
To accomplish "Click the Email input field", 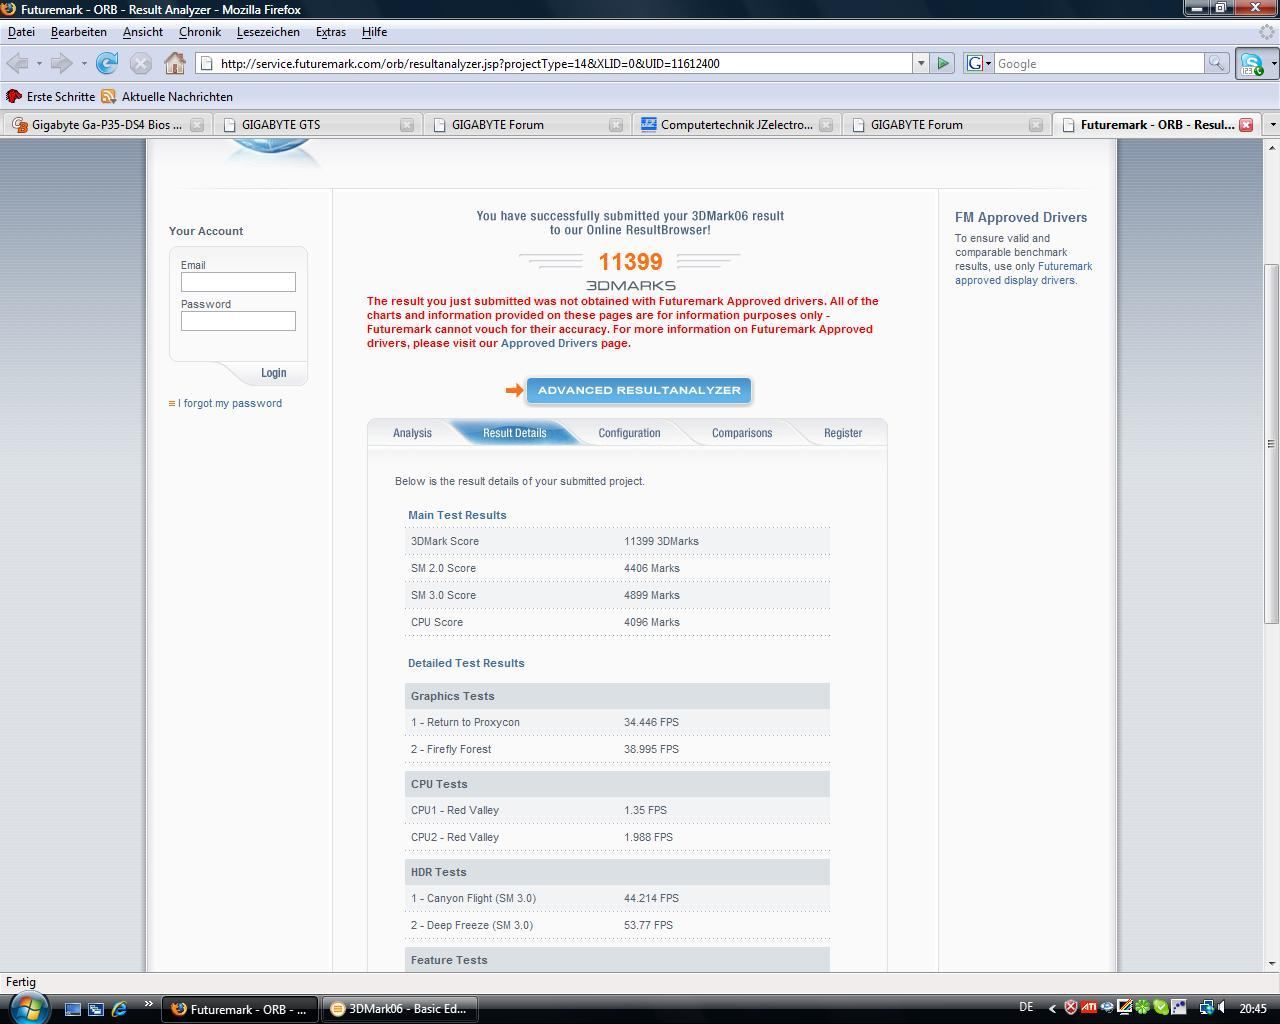I will tap(238, 282).
